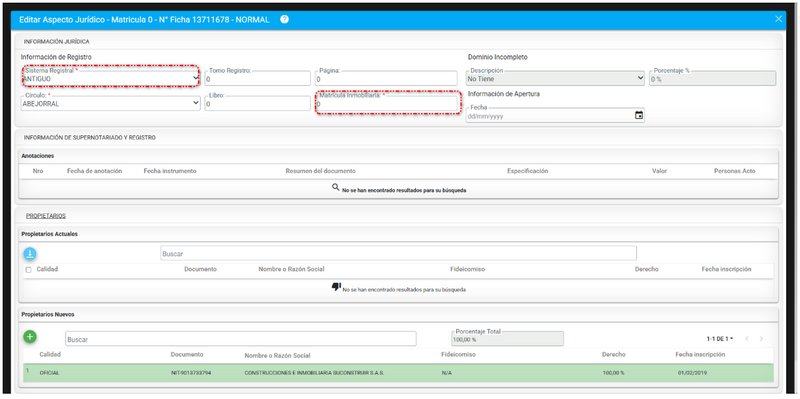Click the help question mark icon
Screen dimensions: 800x399
pyautogui.click(x=285, y=19)
